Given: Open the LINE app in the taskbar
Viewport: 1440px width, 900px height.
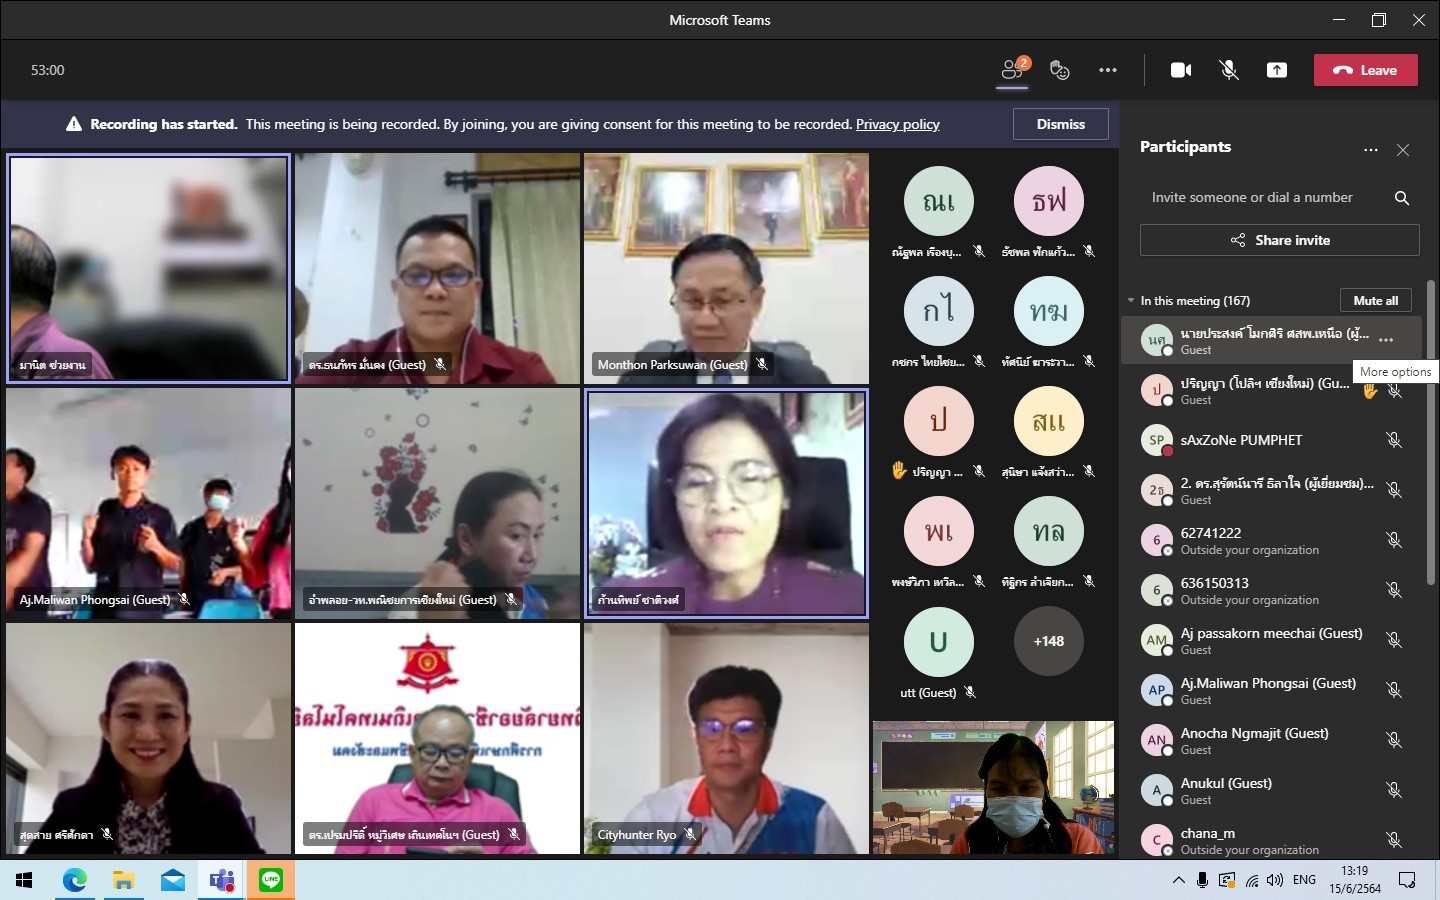Looking at the screenshot, I should [x=271, y=880].
